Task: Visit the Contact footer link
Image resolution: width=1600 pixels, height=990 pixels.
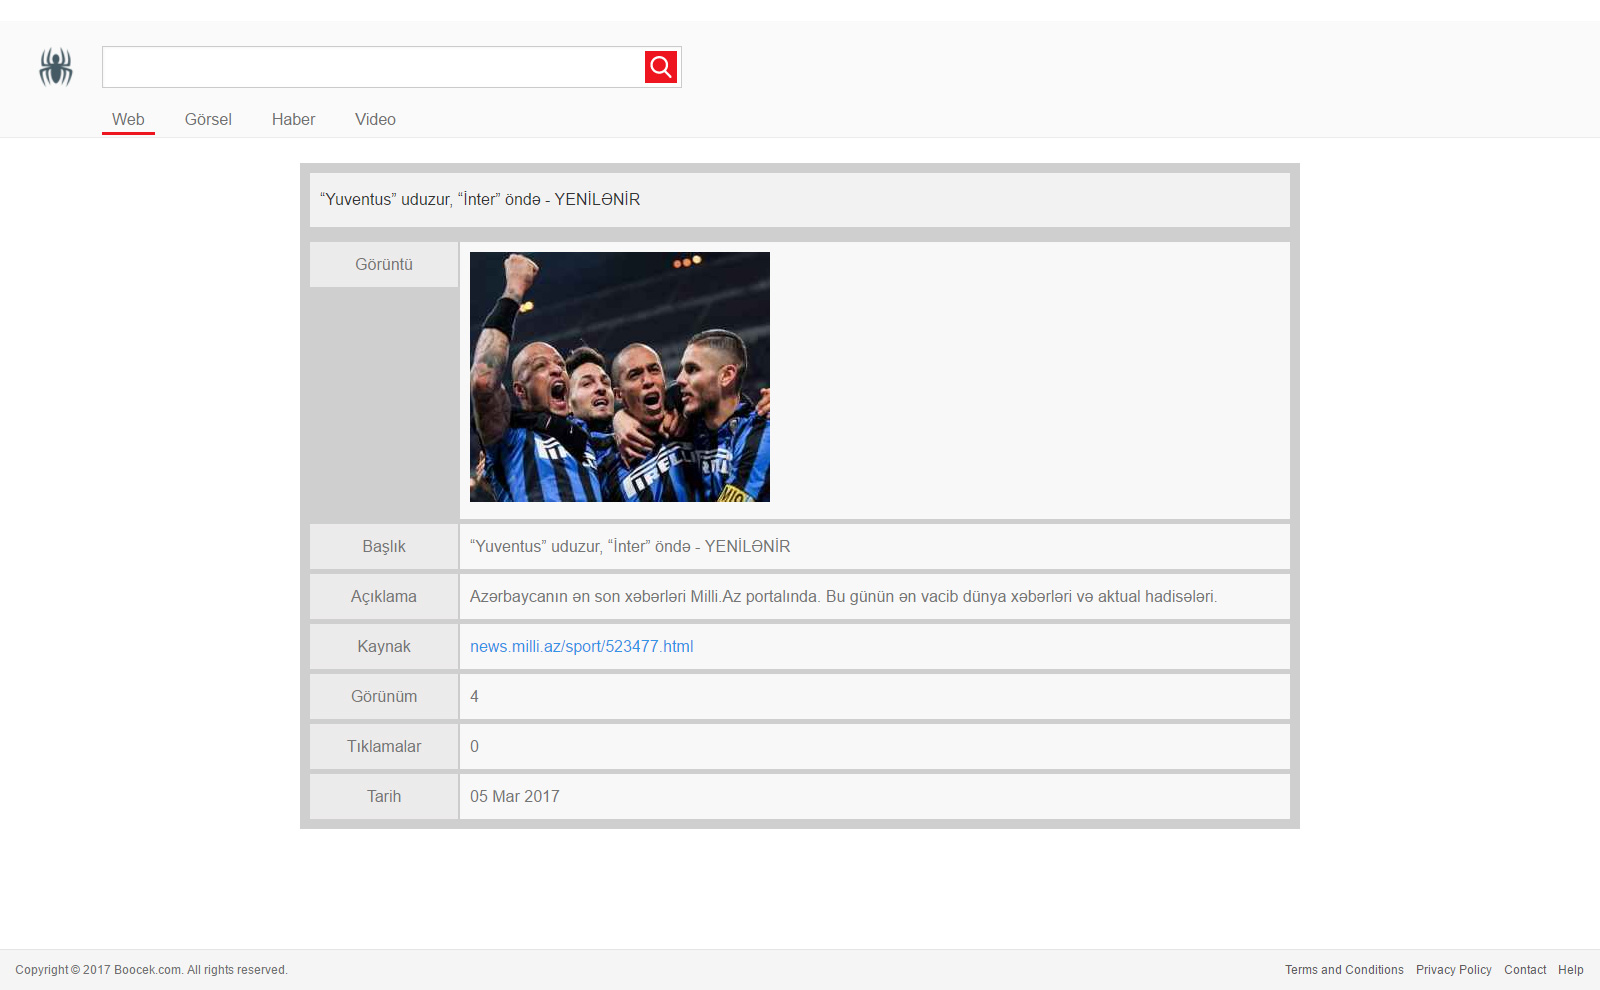Action: [1525, 970]
